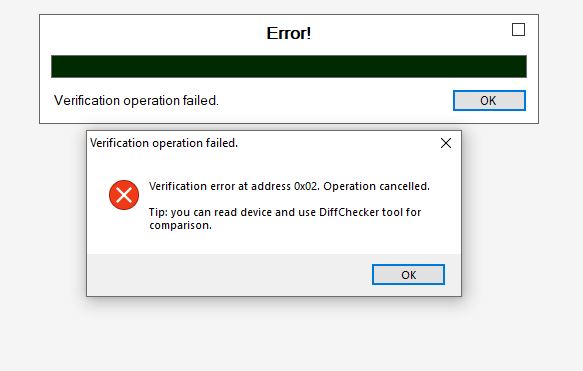Click empty title bar area of the dialog
Image resolution: width=583 pixels, height=371 pixels.
coord(335,143)
